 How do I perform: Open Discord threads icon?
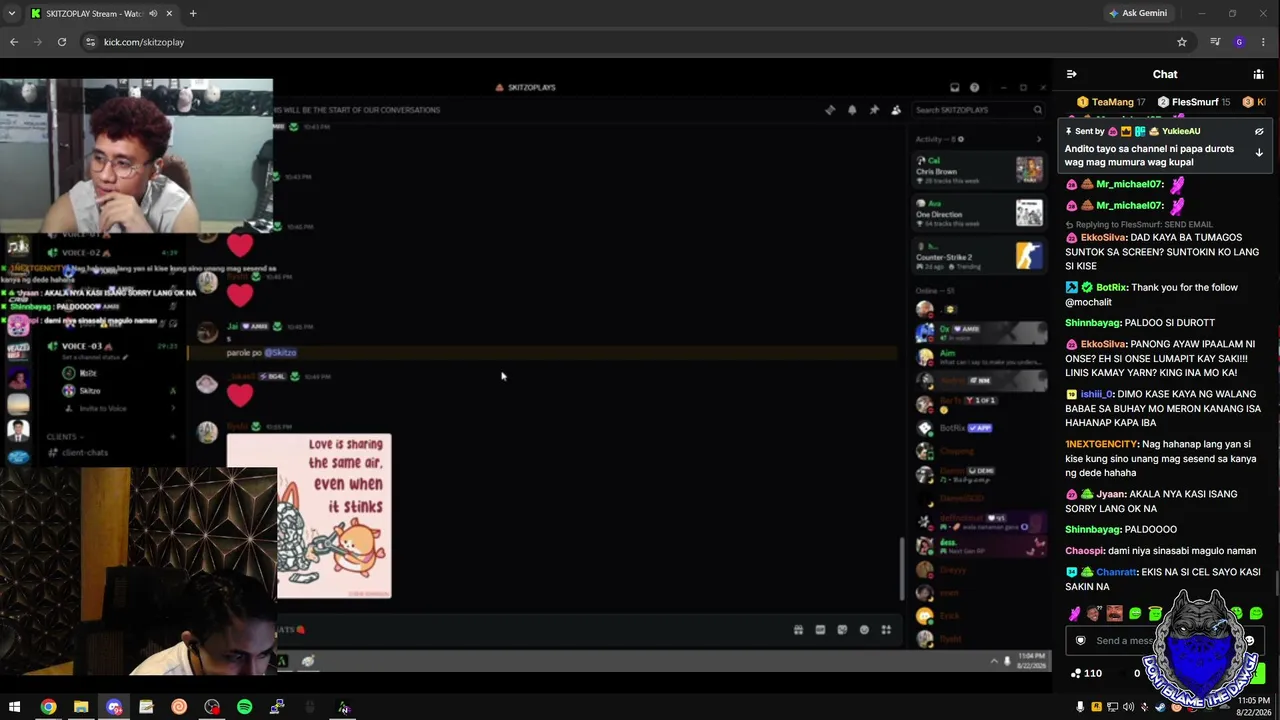tap(830, 110)
